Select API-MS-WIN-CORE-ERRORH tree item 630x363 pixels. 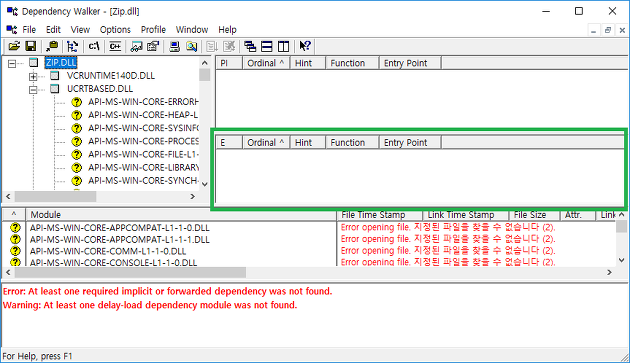click(x=143, y=102)
